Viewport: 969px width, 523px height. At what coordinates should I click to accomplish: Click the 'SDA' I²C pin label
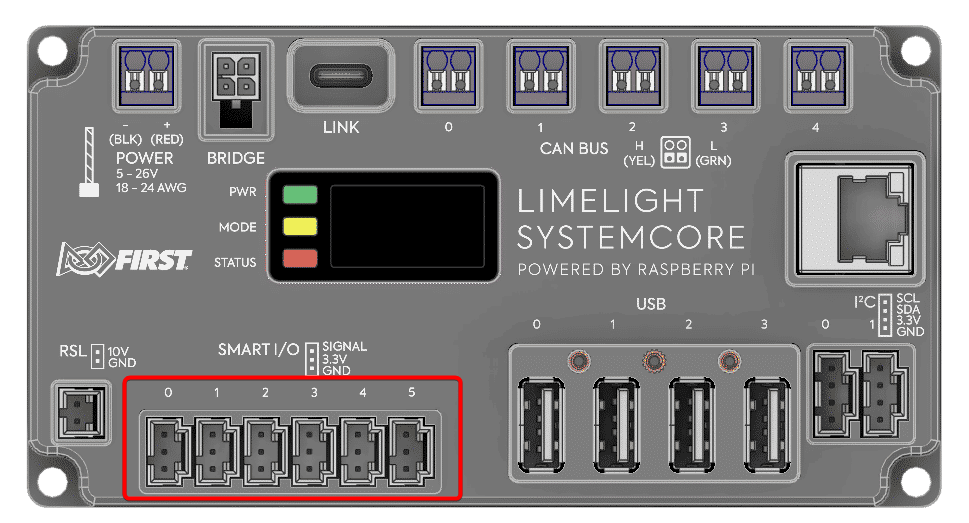click(x=908, y=310)
